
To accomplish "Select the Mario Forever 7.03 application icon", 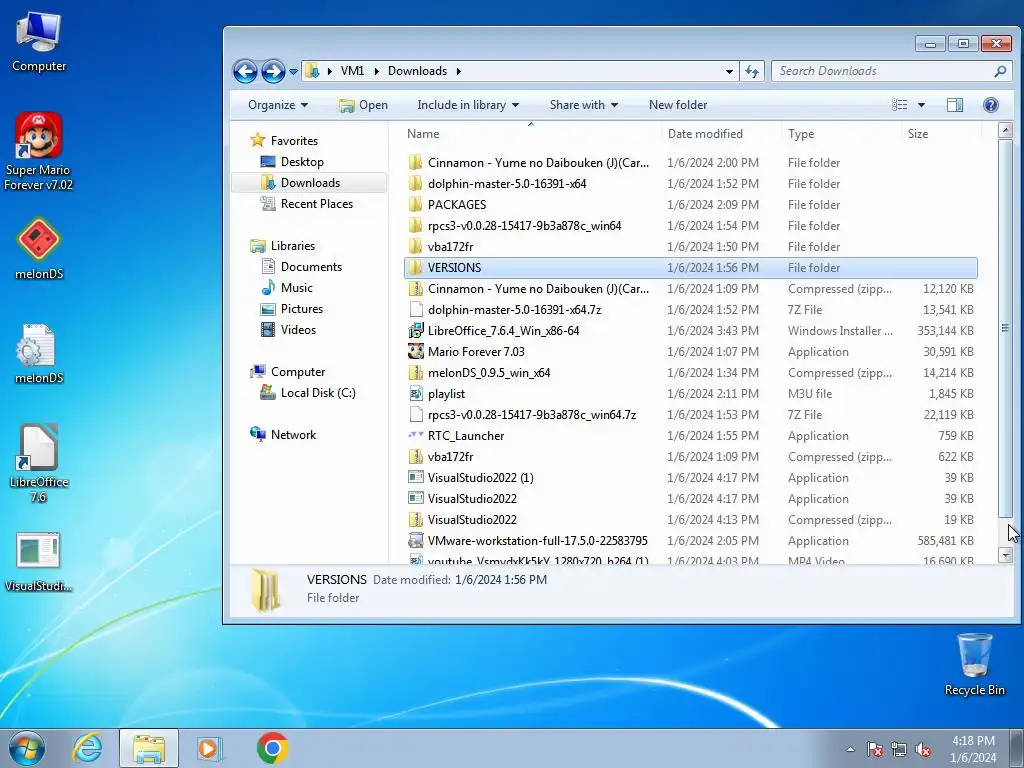I will coord(415,351).
